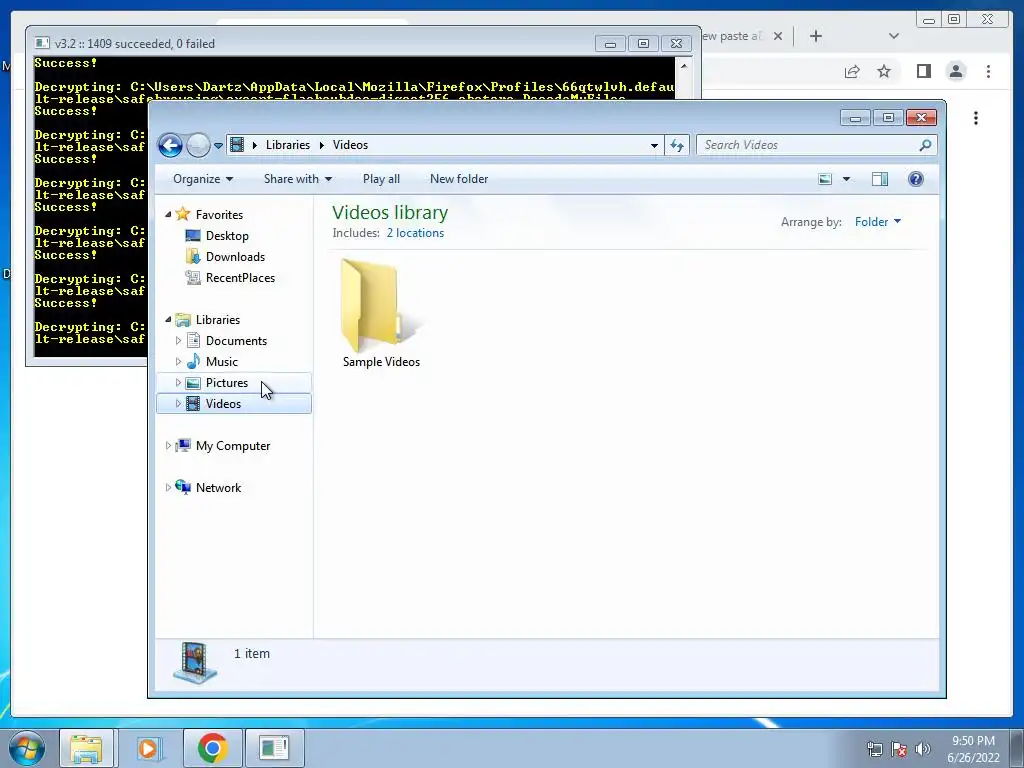Click Chrome share page icon

[x=852, y=71]
